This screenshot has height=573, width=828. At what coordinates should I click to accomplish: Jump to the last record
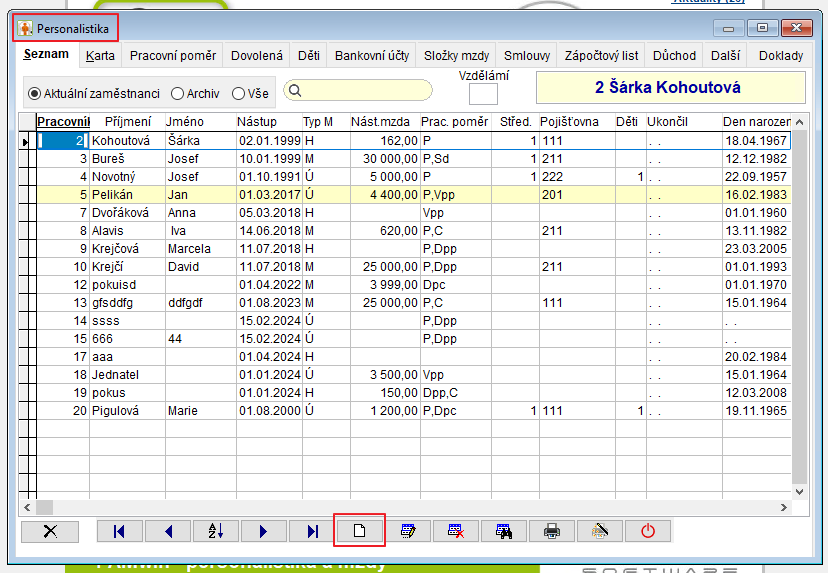click(x=312, y=531)
